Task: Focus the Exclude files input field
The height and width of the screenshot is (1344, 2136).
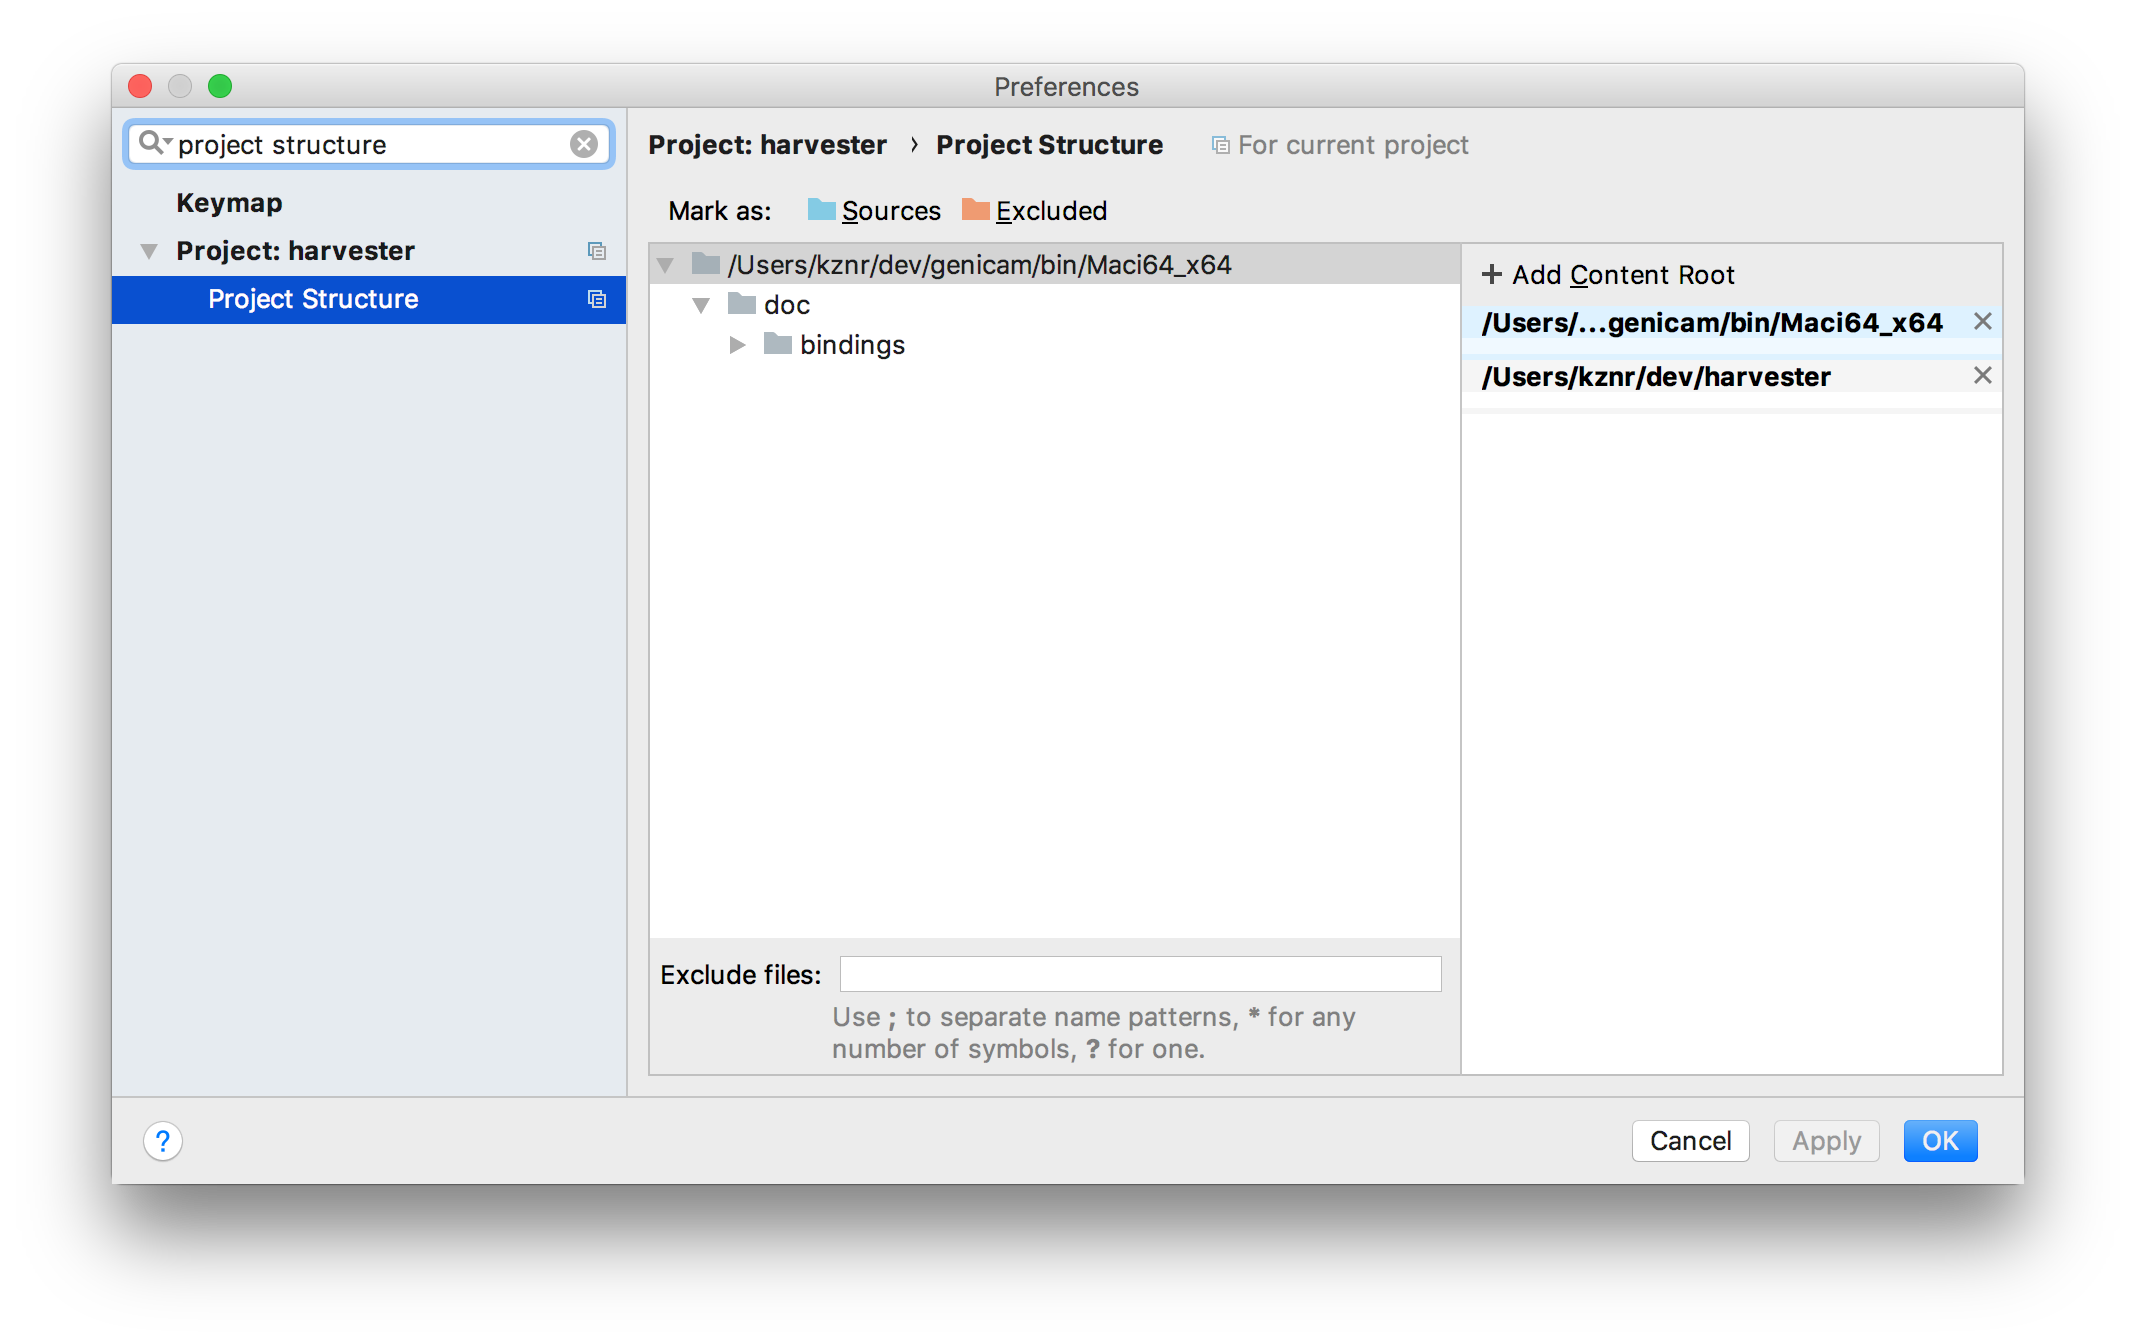Action: (1140, 974)
